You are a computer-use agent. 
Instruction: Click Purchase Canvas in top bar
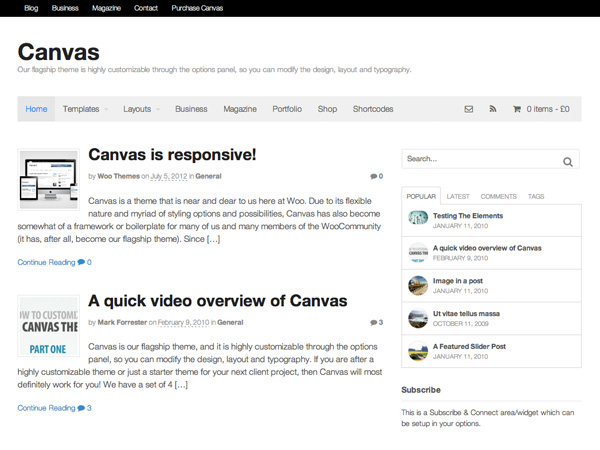pos(197,8)
